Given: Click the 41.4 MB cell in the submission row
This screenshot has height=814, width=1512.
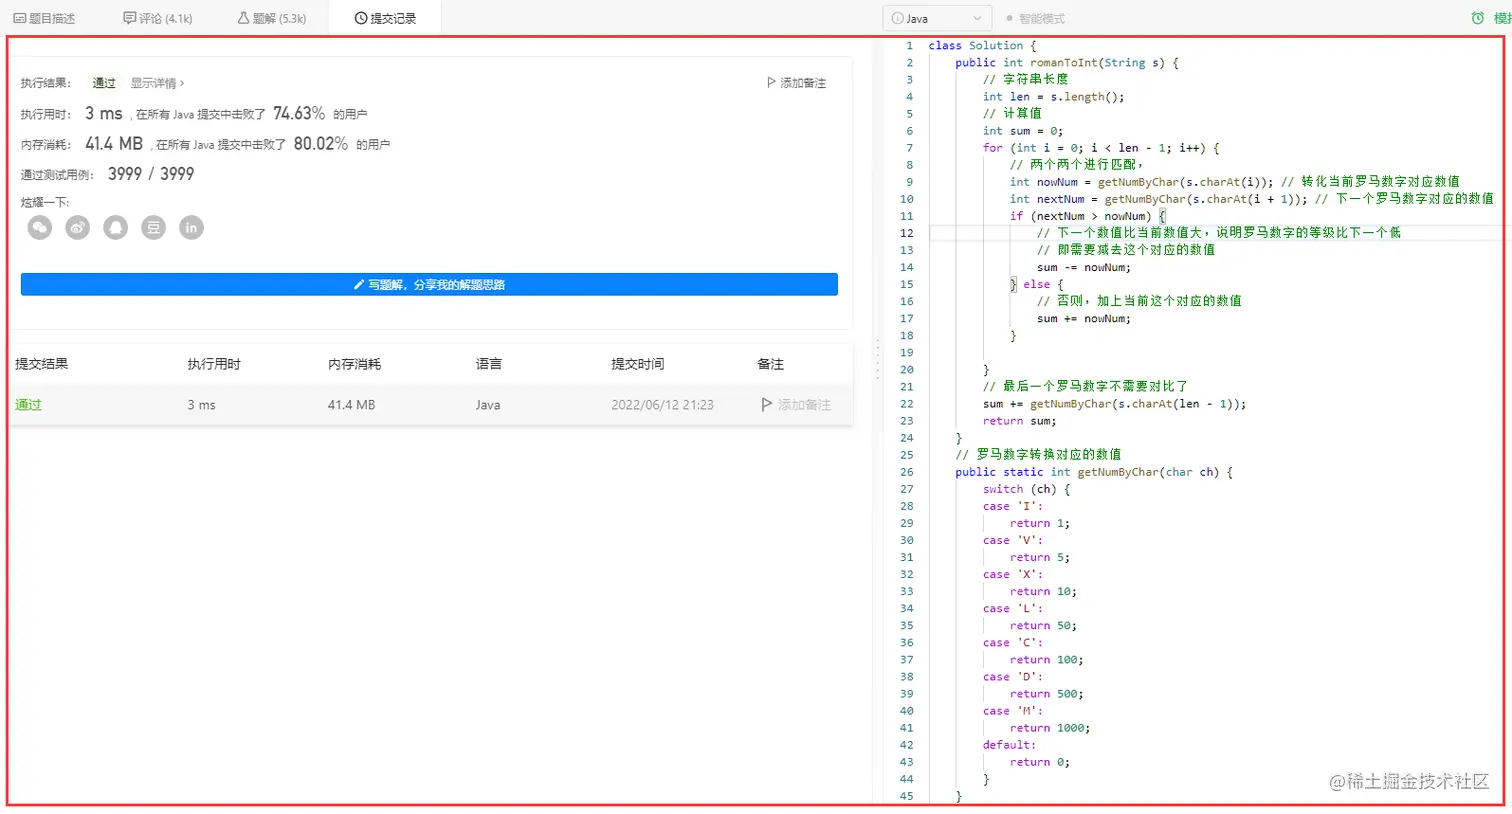Looking at the screenshot, I should pos(352,405).
